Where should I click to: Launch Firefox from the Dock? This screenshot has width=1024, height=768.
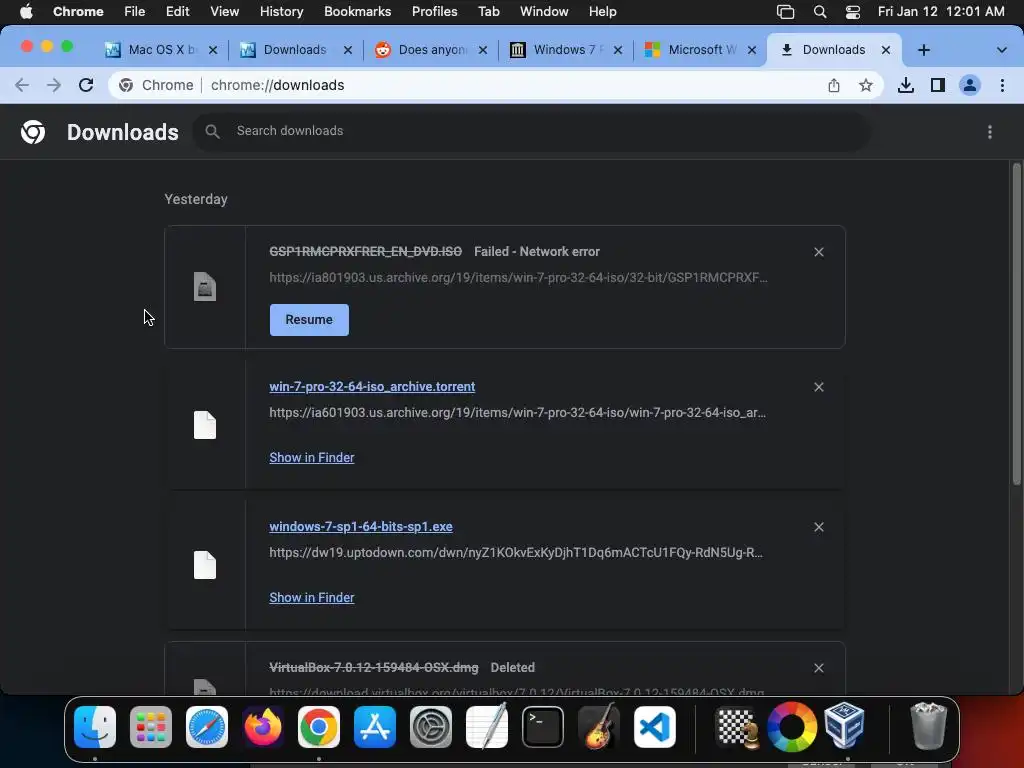[263, 727]
